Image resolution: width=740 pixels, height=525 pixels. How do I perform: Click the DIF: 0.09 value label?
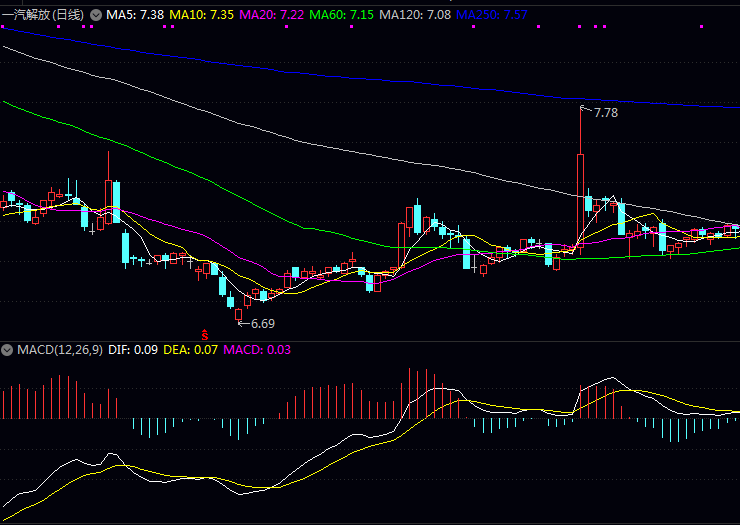pyautogui.click(x=132, y=350)
